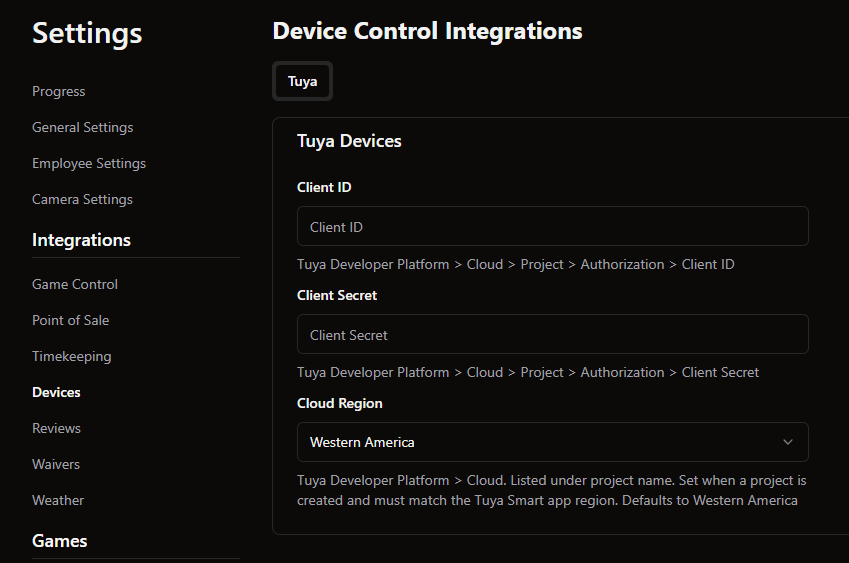The height and width of the screenshot is (563, 849).
Task: Click the Client Secret field label
Action: pos(337,296)
